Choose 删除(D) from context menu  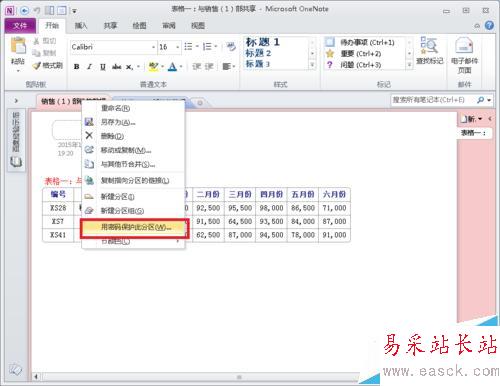tap(133, 136)
